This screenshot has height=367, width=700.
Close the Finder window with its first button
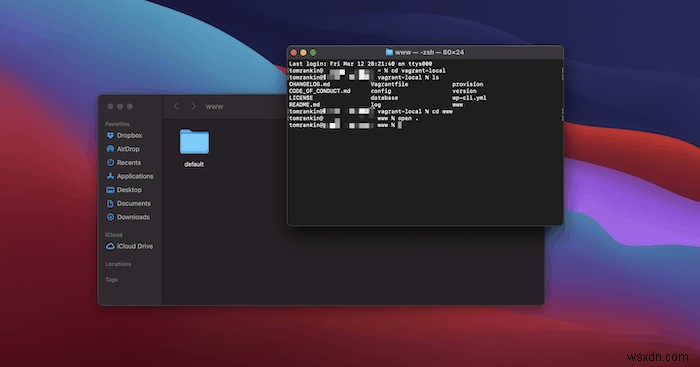click(110, 106)
